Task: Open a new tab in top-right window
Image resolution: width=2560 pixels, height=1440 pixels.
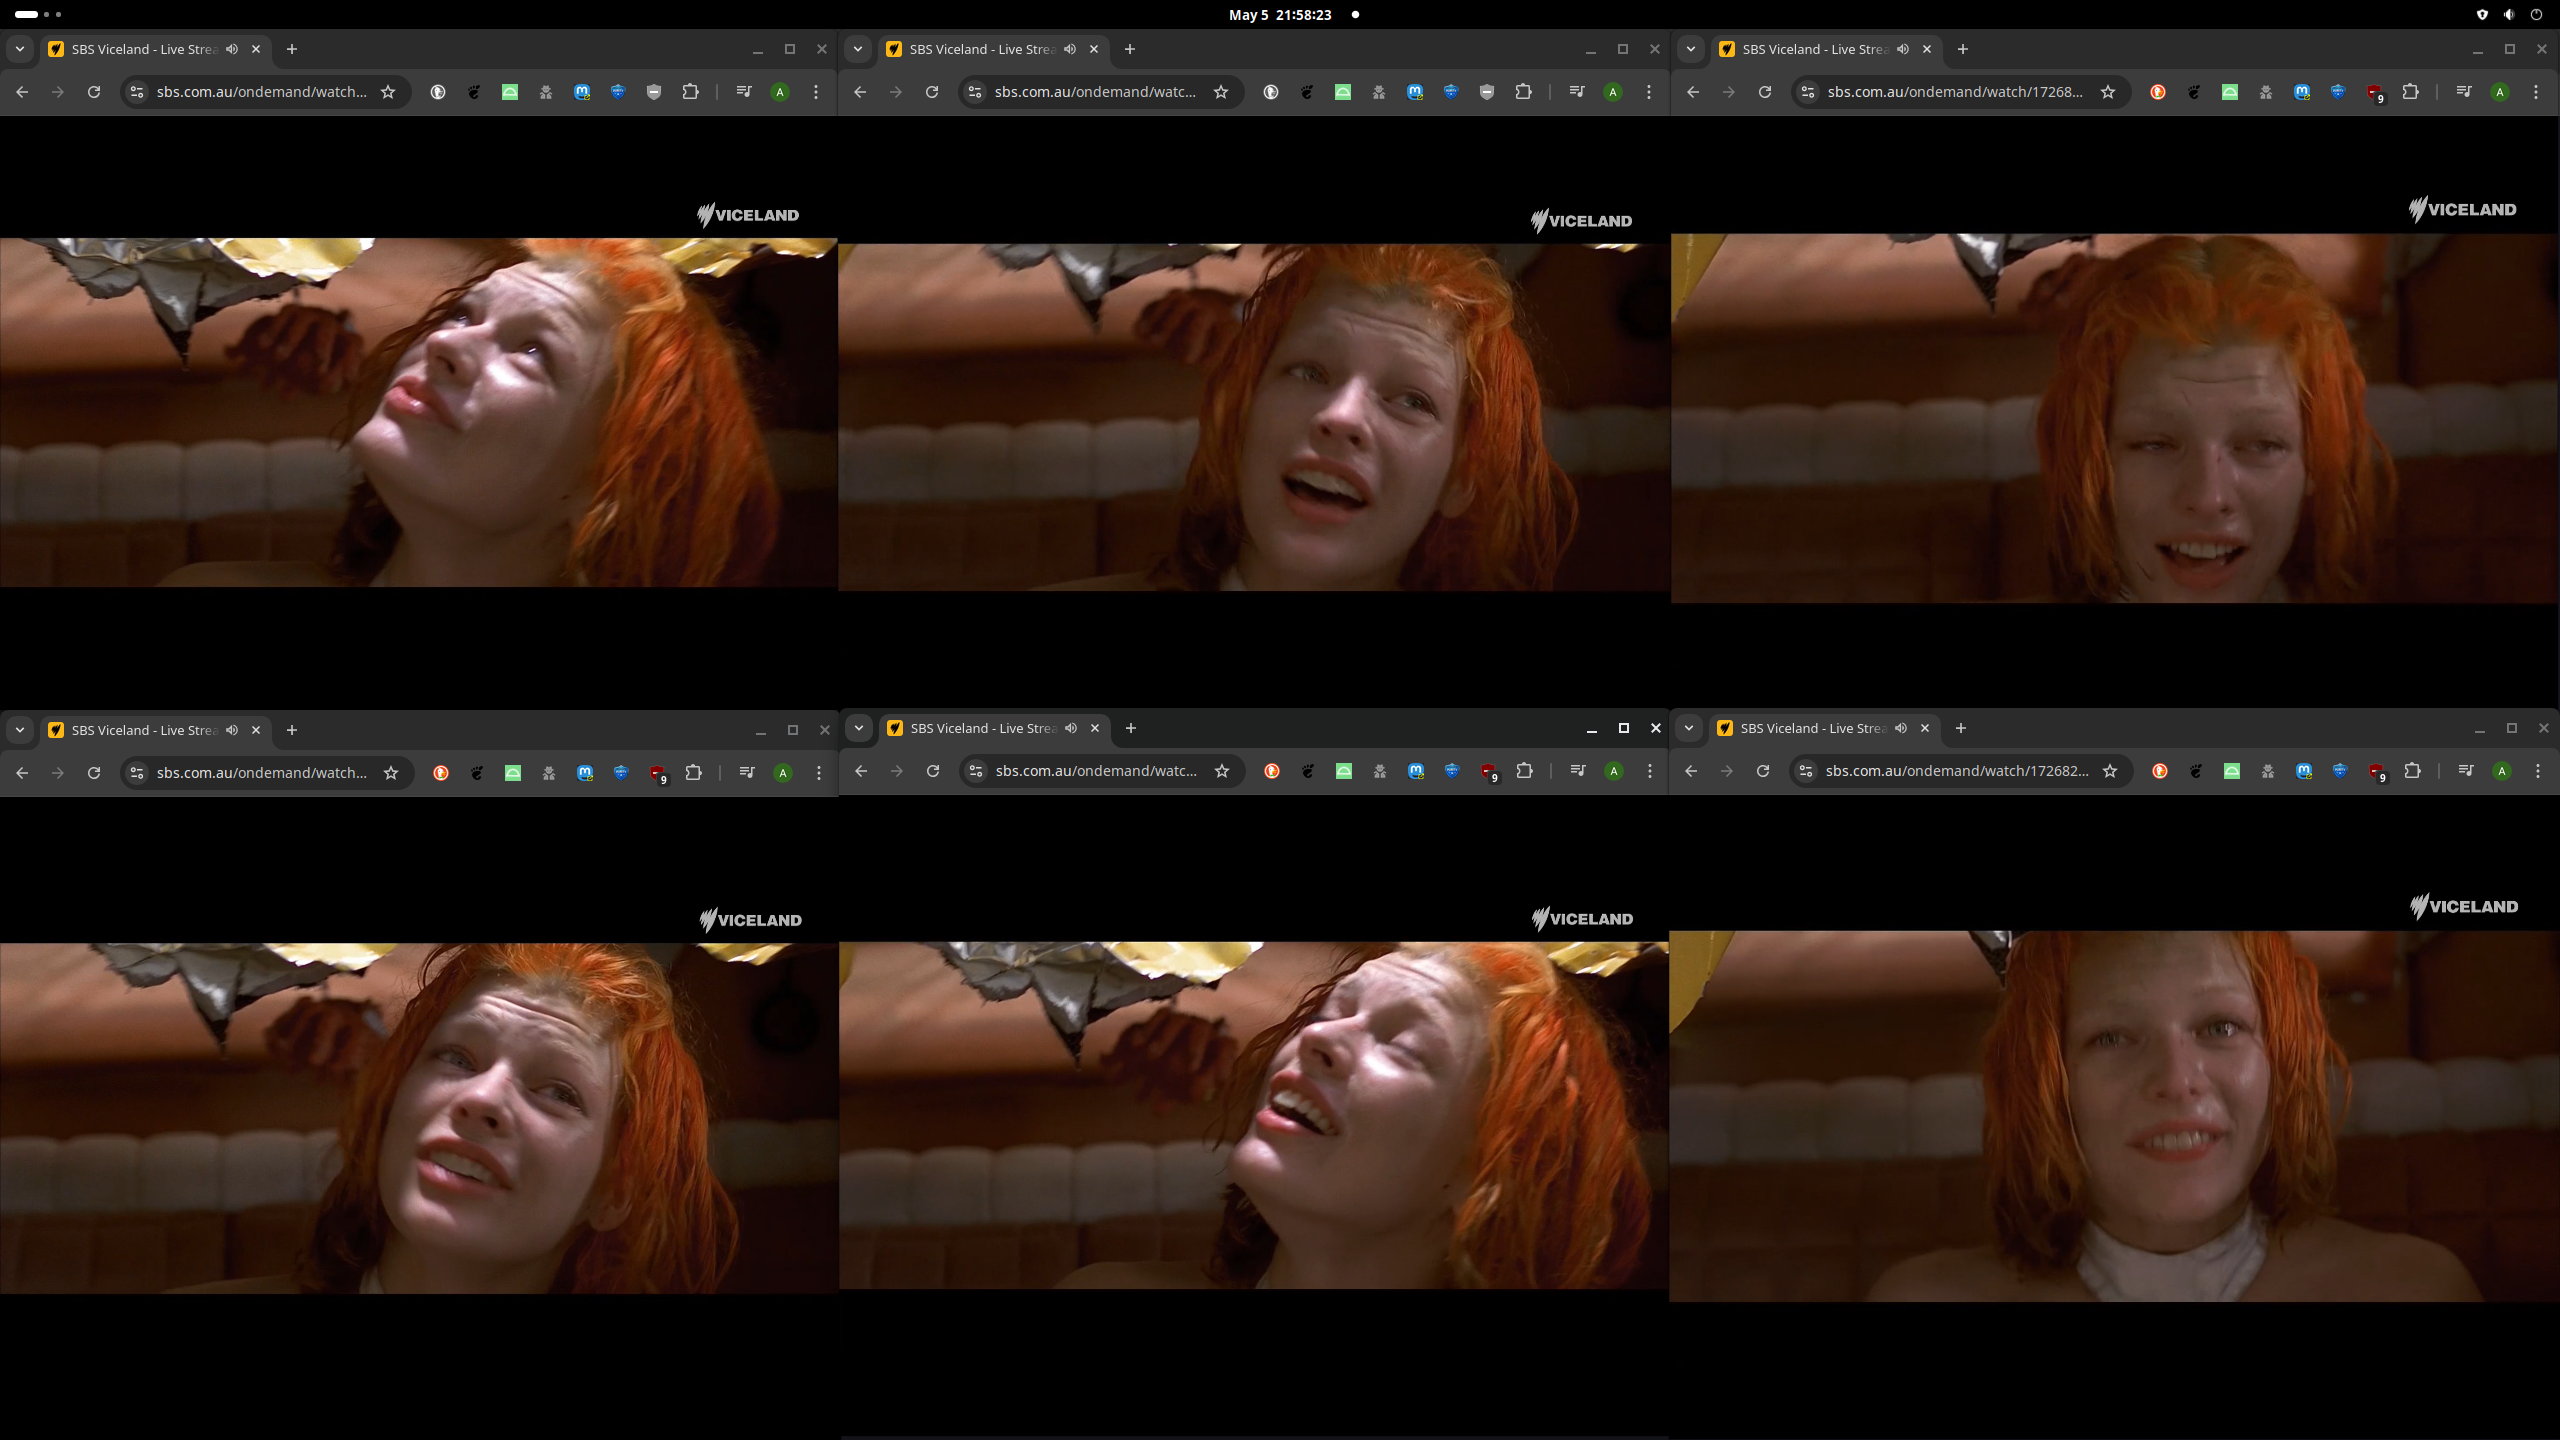Action: [x=1963, y=49]
